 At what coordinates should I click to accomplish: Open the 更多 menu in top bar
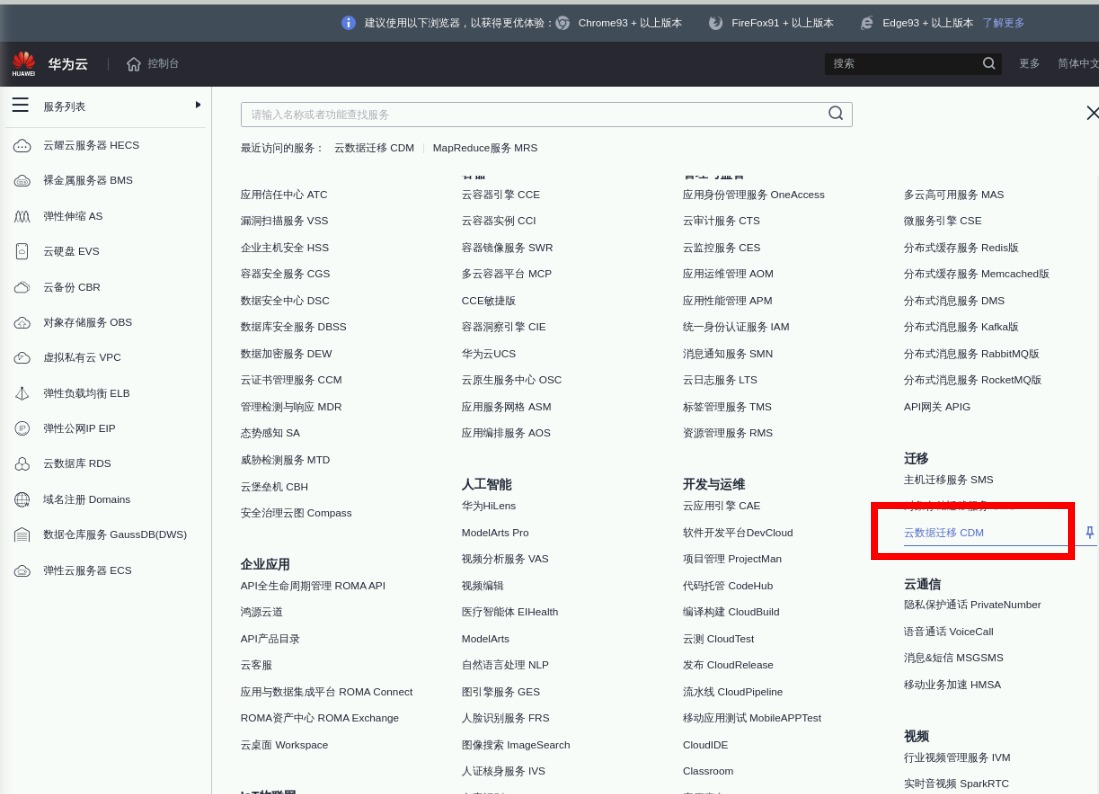tap(1029, 64)
